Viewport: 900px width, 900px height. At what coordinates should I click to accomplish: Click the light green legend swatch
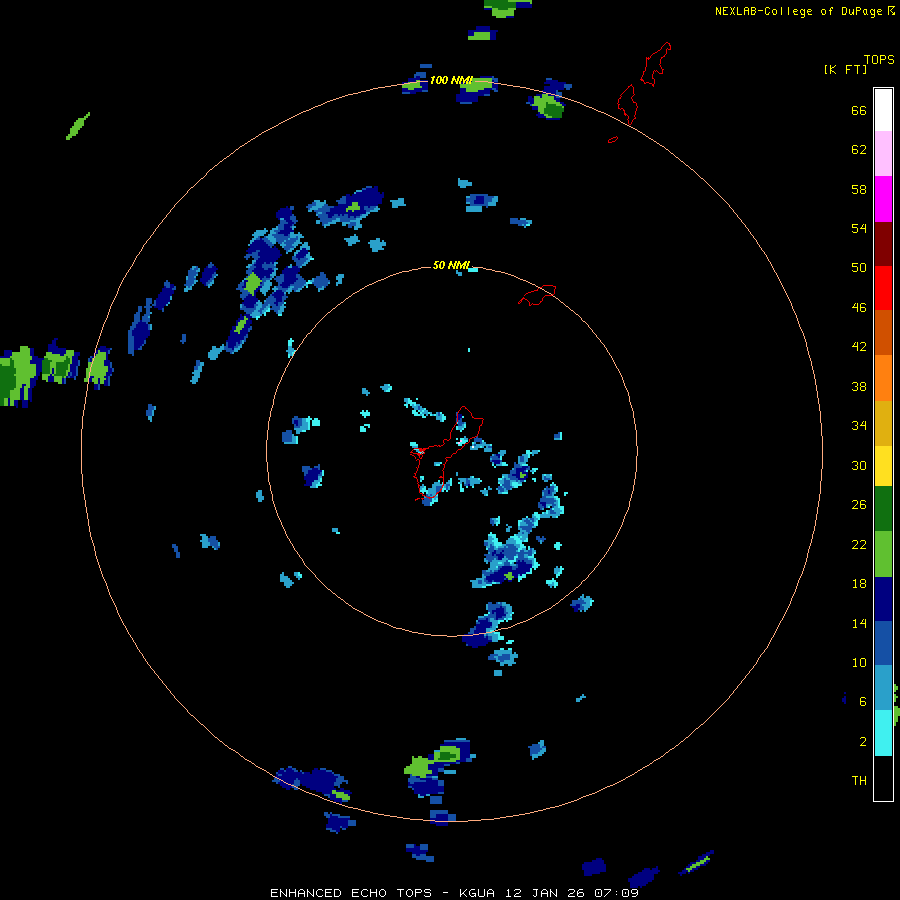[883, 554]
